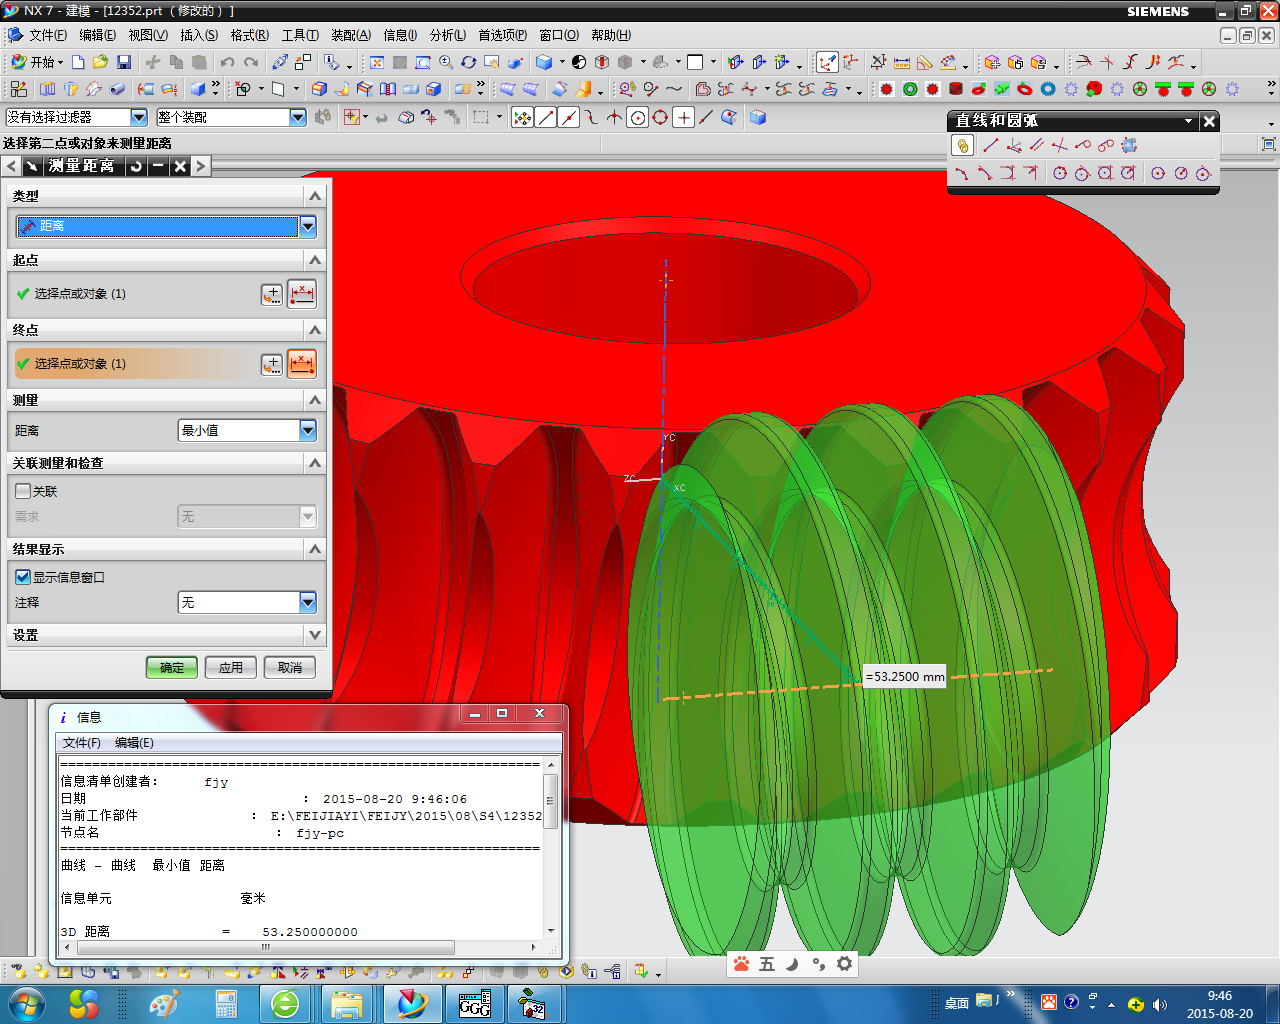Select the Rotate view tool
The image size is (1280, 1024).
[x=469, y=62]
